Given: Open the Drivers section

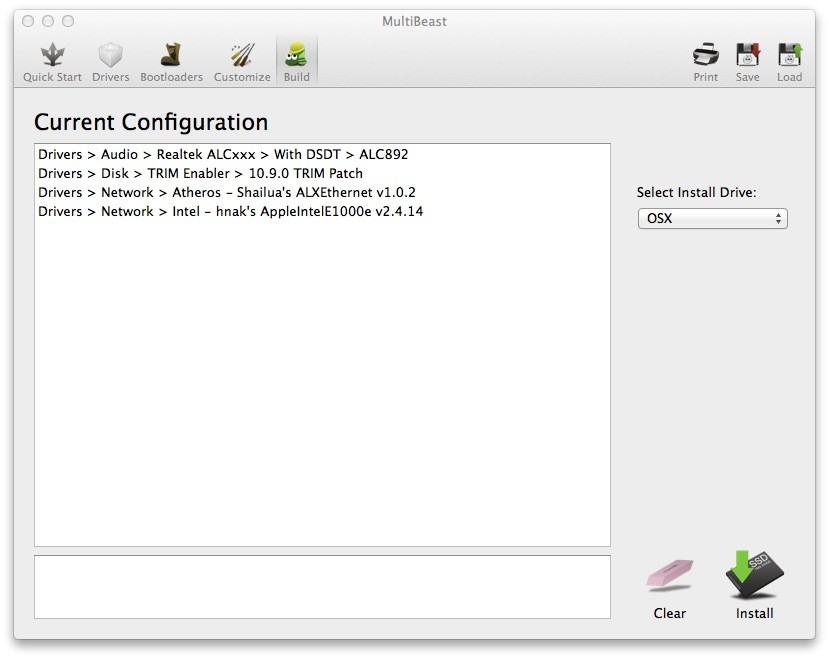Looking at the screenshot, I should tap(110, 62).
